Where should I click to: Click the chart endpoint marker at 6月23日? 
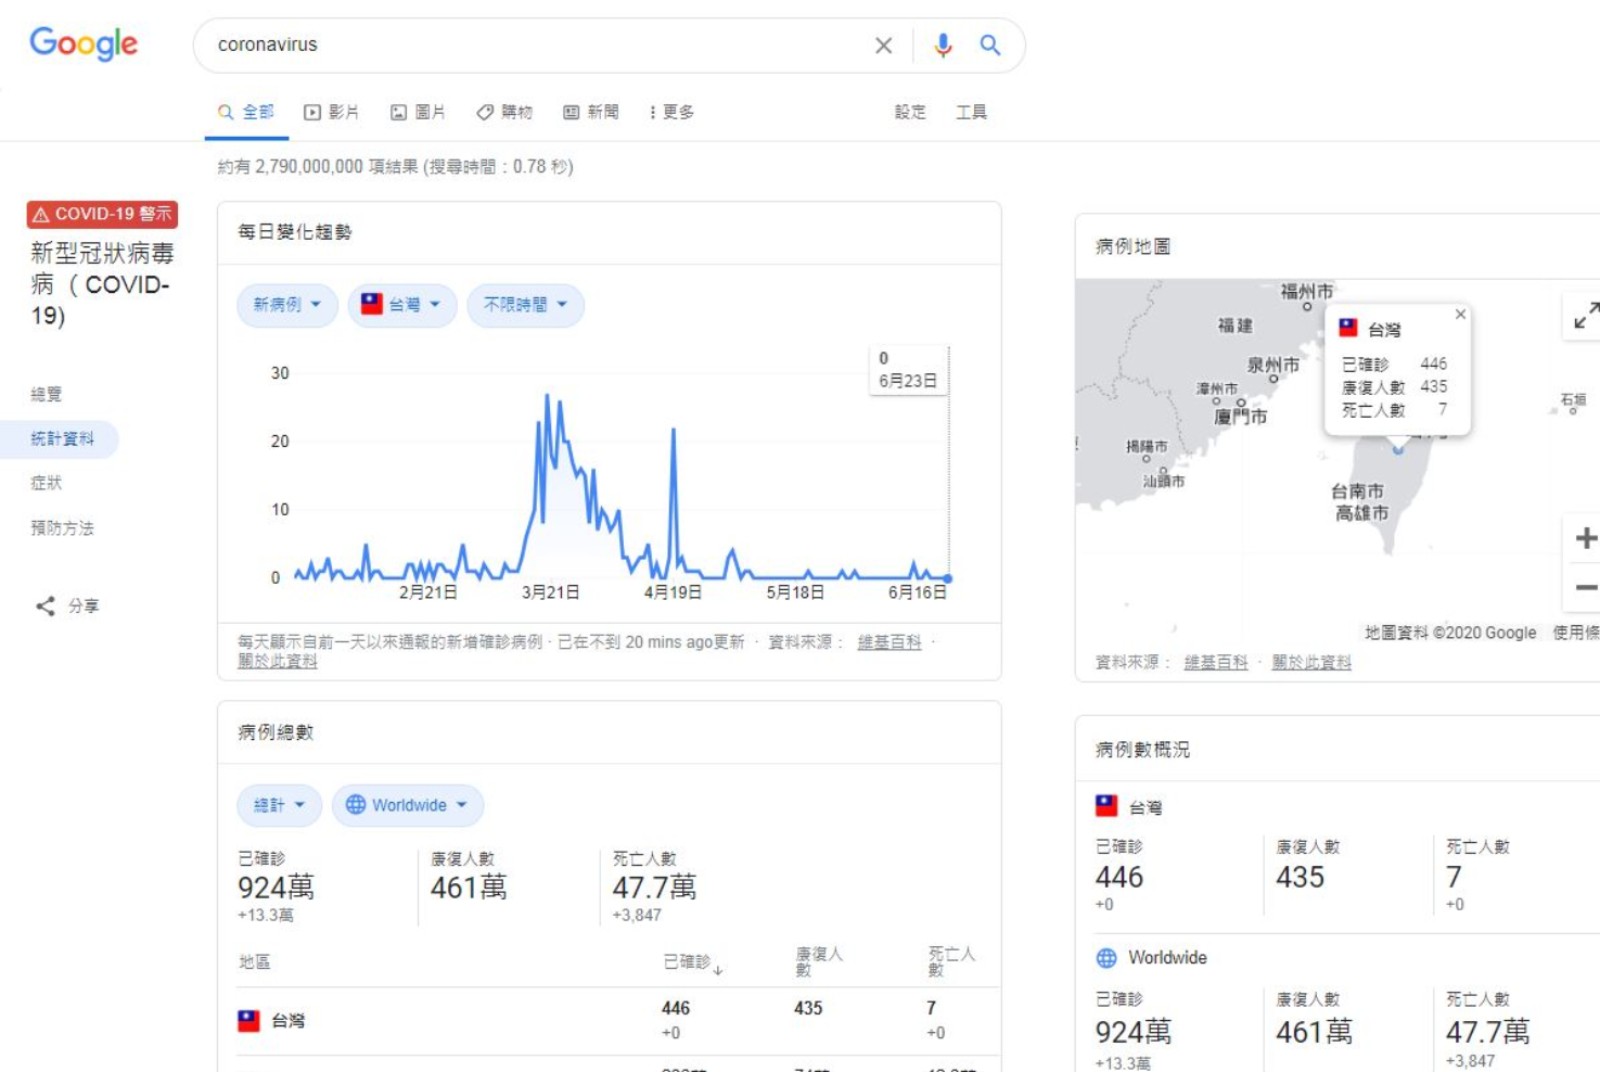(x=948, y=579)
